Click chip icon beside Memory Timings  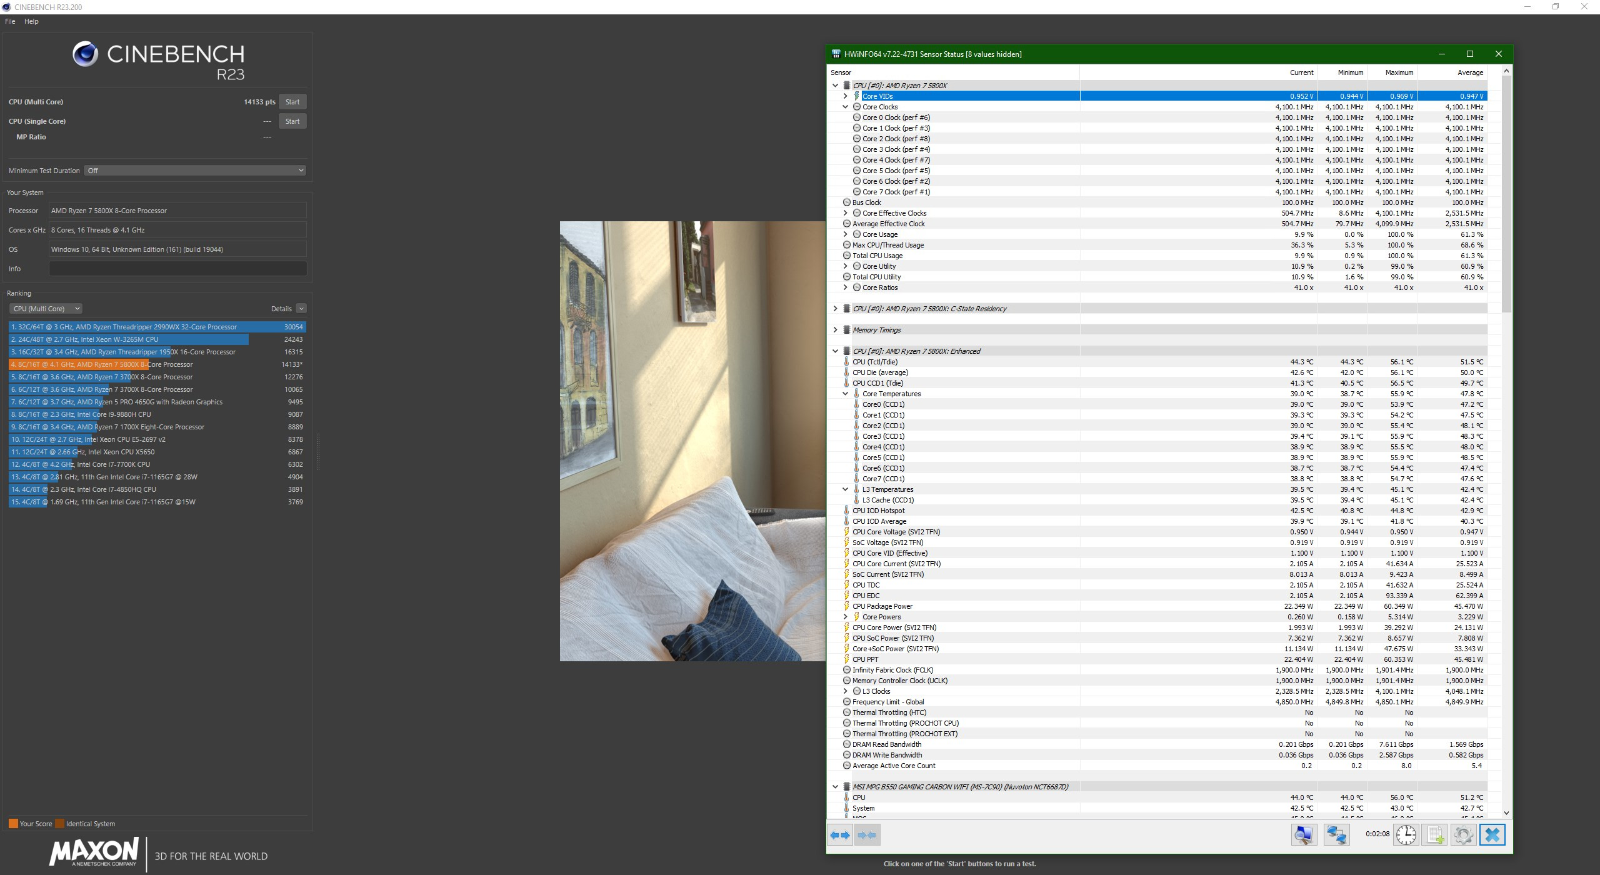click(847, 330)
